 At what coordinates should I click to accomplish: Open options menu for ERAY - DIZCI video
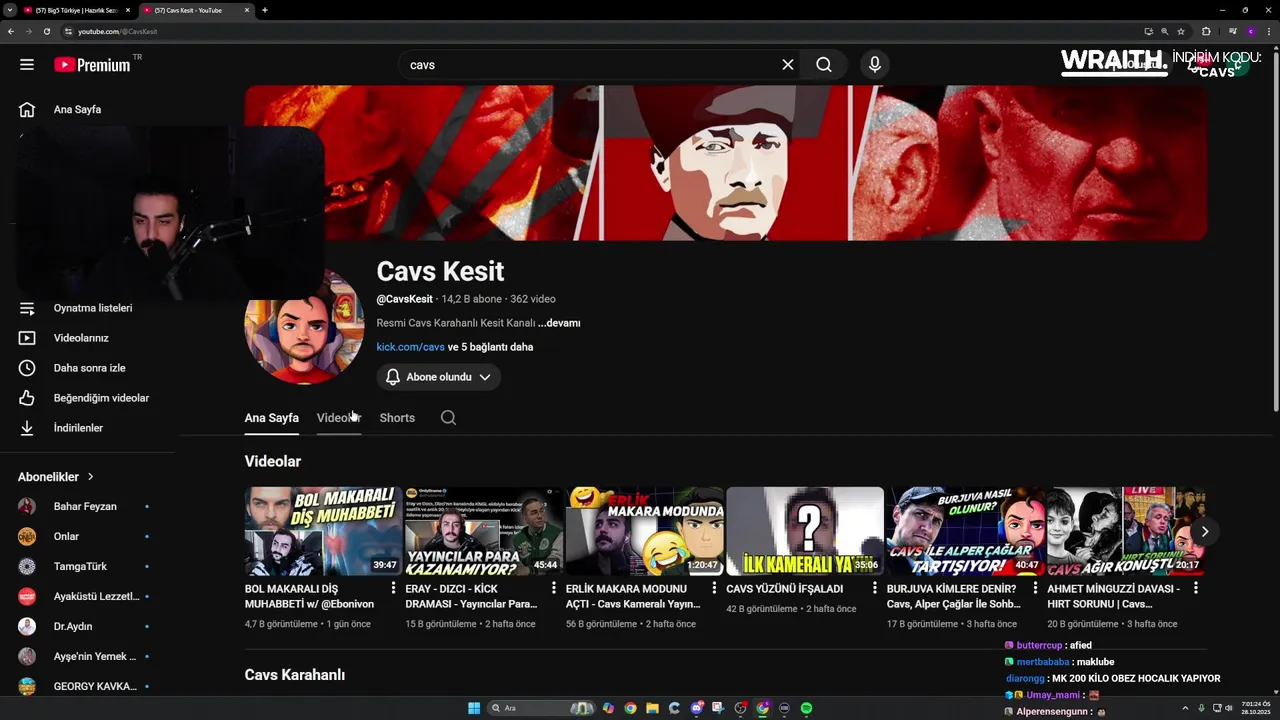tap(554, 588)
